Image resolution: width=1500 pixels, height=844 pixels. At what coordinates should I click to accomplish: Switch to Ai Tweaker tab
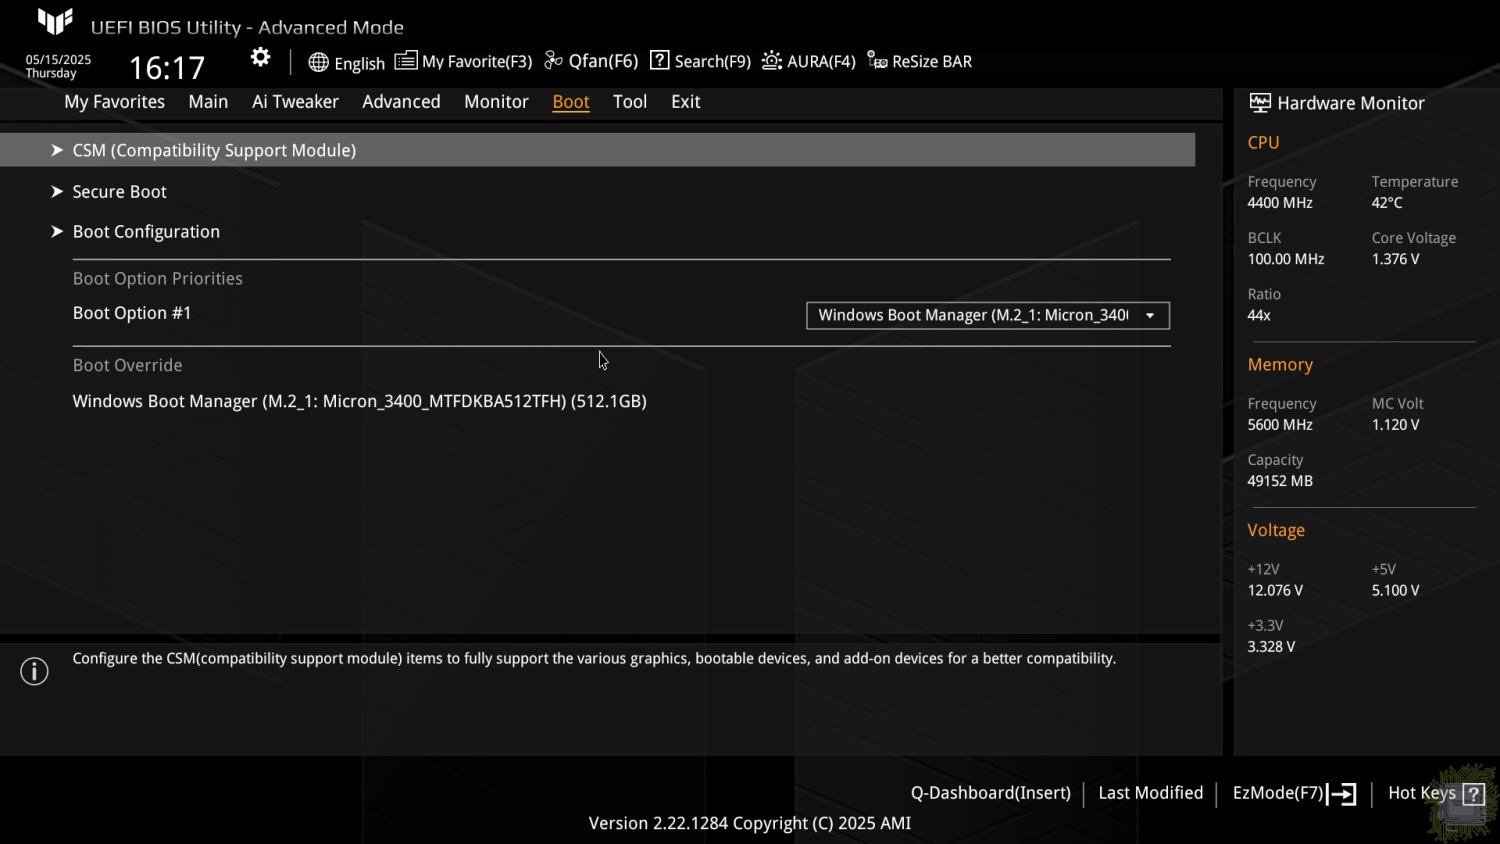tap(295, 102)
